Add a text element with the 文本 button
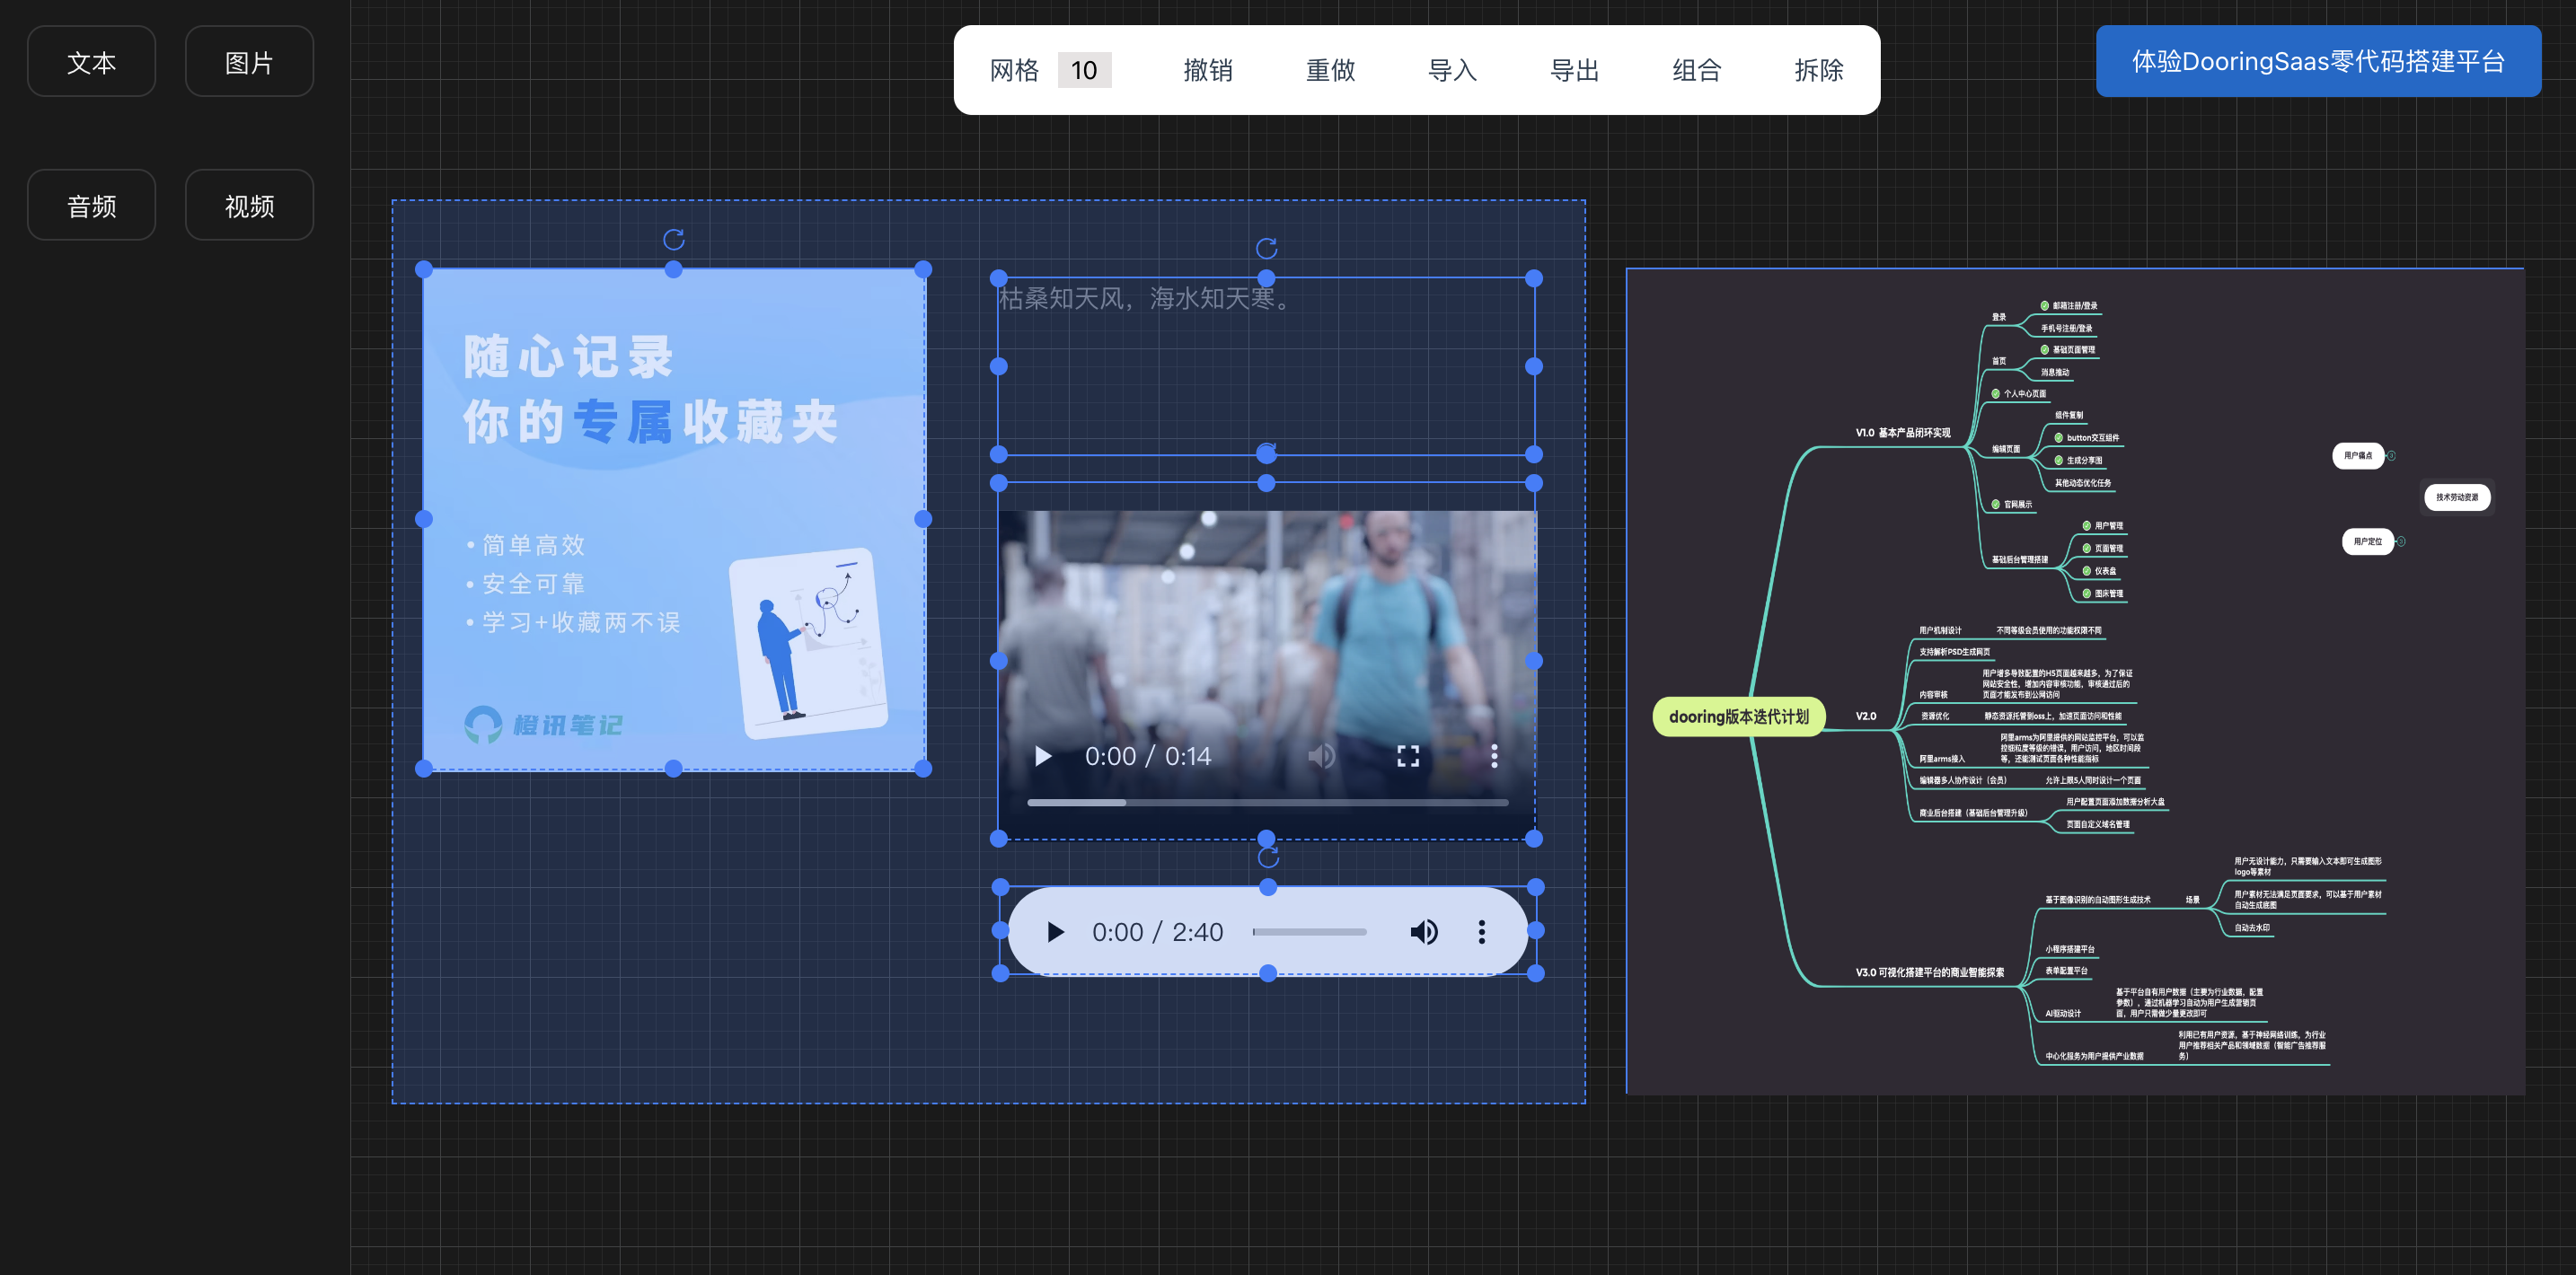This screenshot has height=1275, width=2576. point(91,62)
